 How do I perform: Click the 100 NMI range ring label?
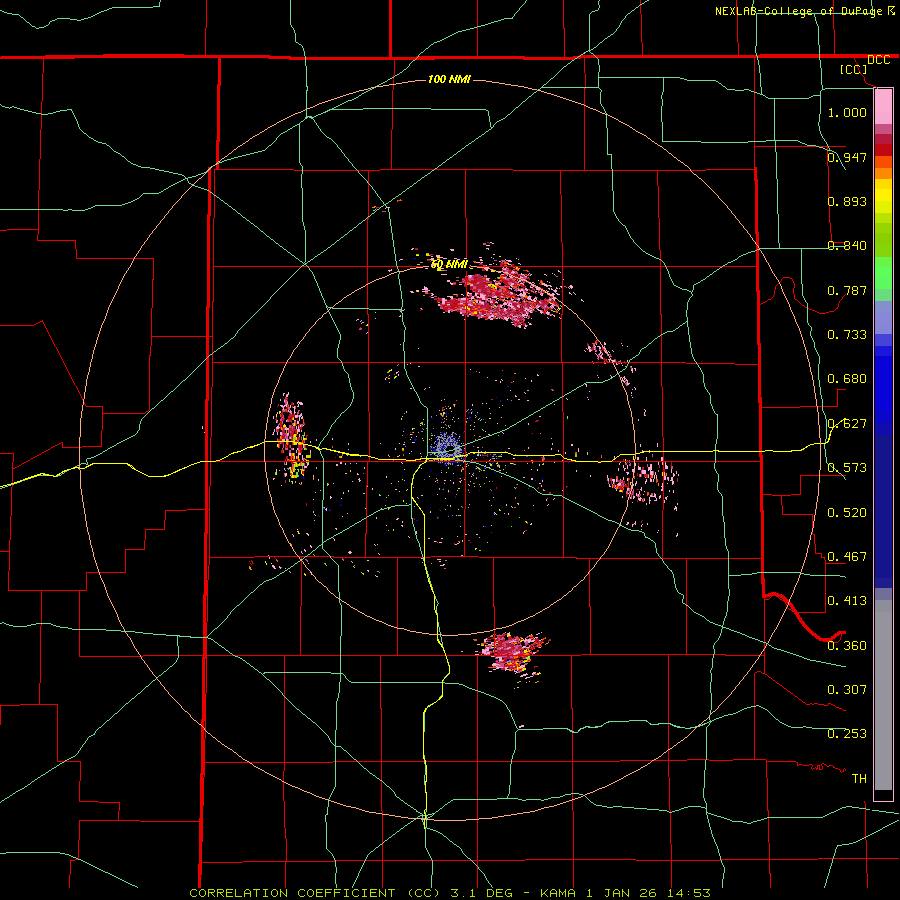coord(449,79)
